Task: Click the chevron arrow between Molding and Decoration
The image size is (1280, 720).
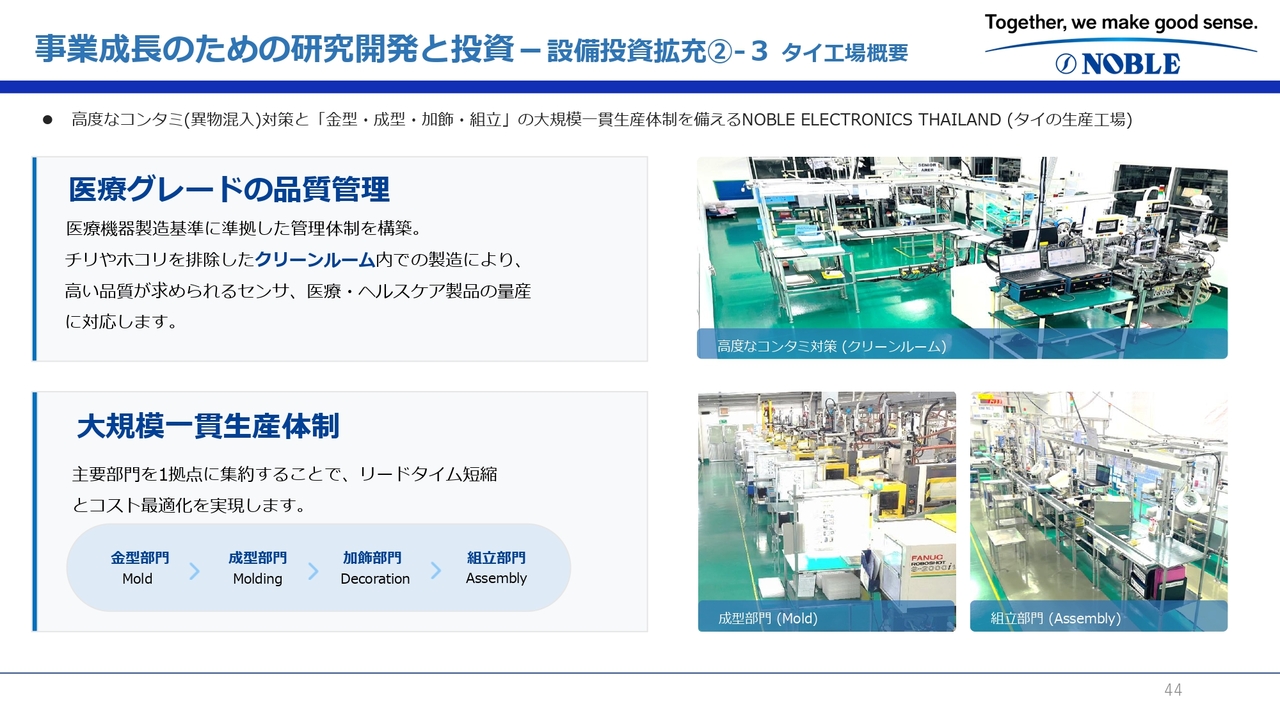Action: (313, 571)
